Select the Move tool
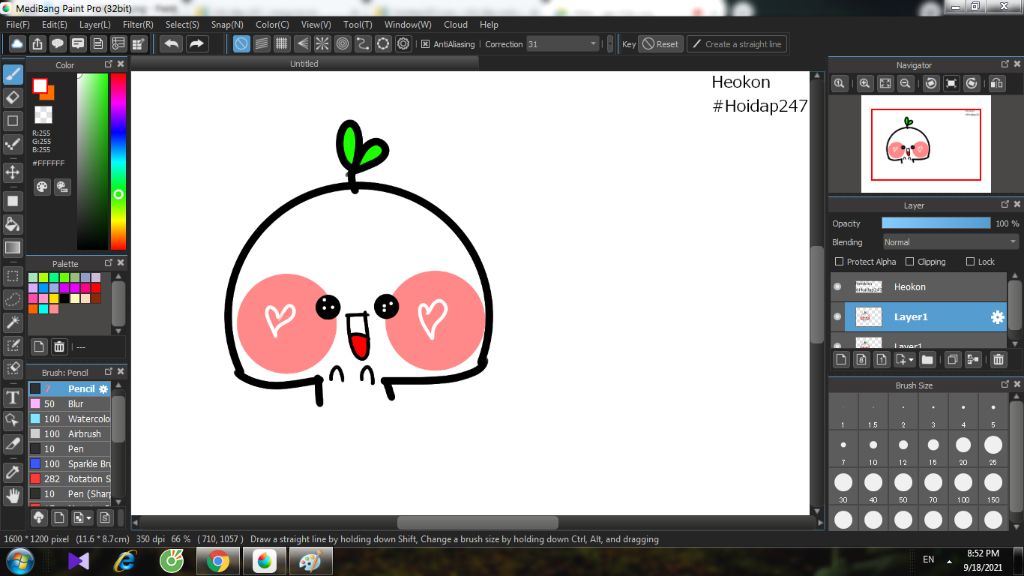Screen dimensions: 1024x576 pos(12,172)
